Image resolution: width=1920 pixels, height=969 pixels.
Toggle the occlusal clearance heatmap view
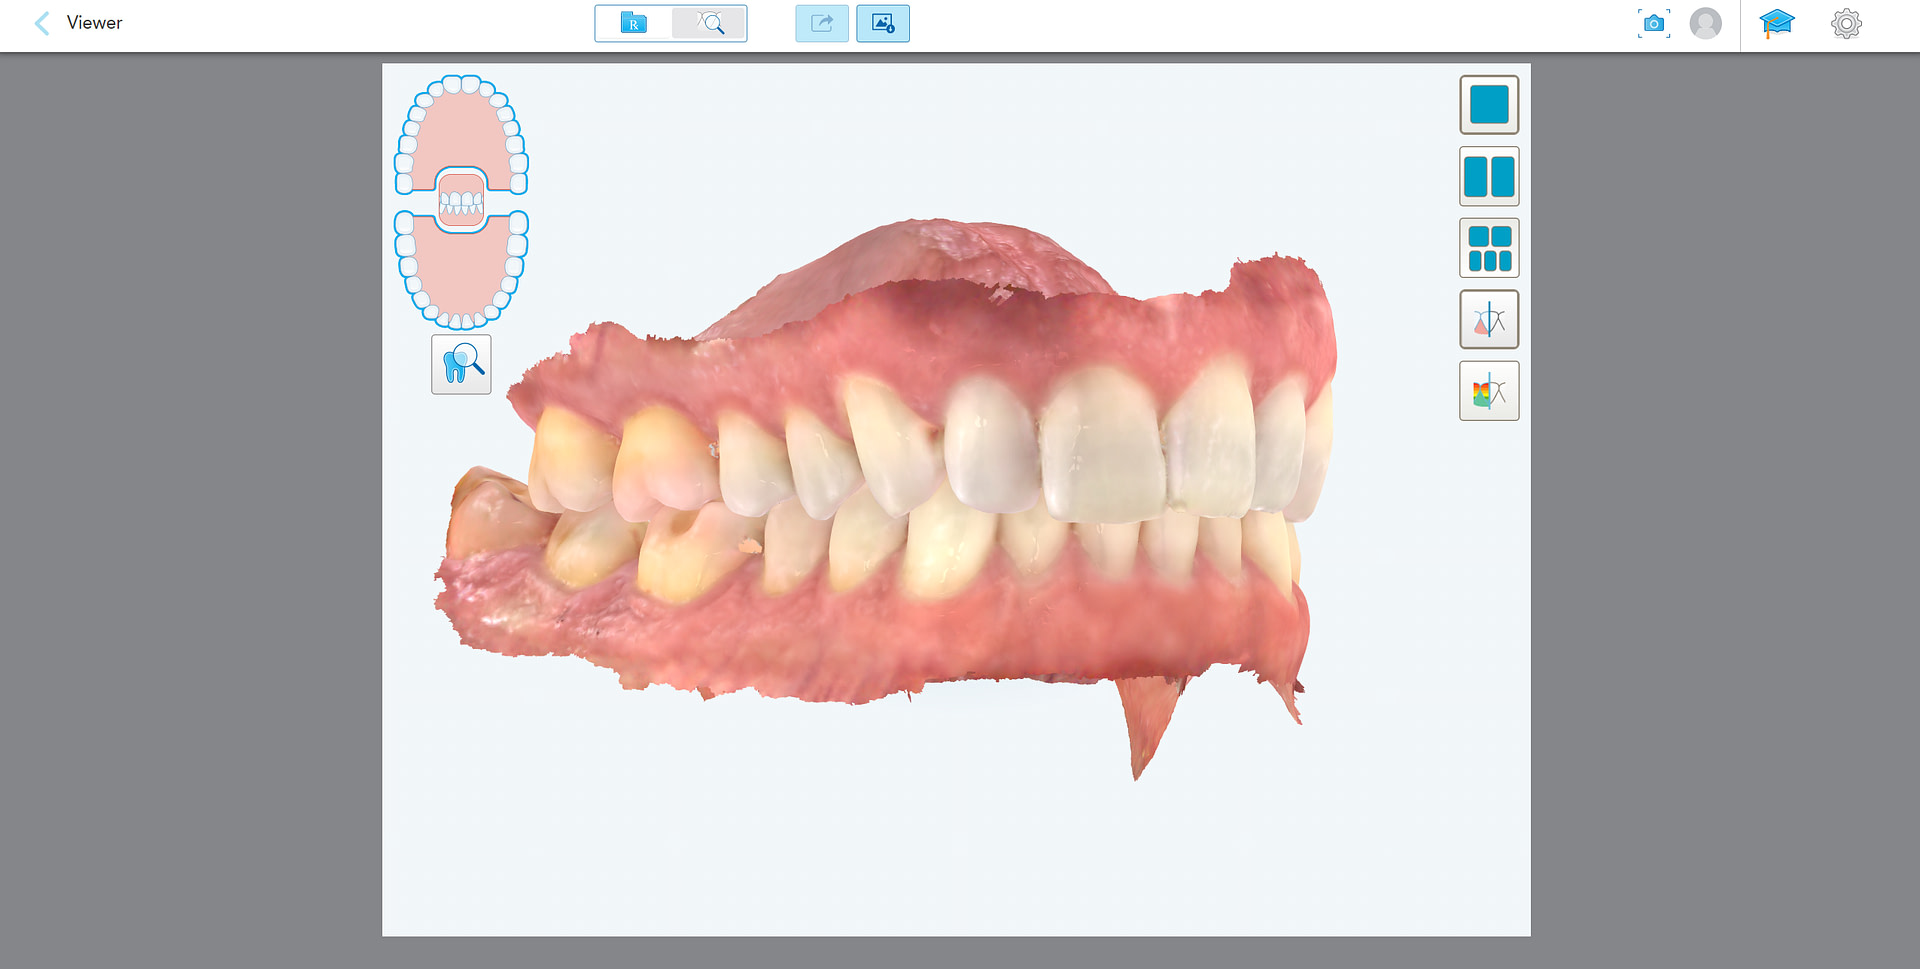click(1489, 391)
